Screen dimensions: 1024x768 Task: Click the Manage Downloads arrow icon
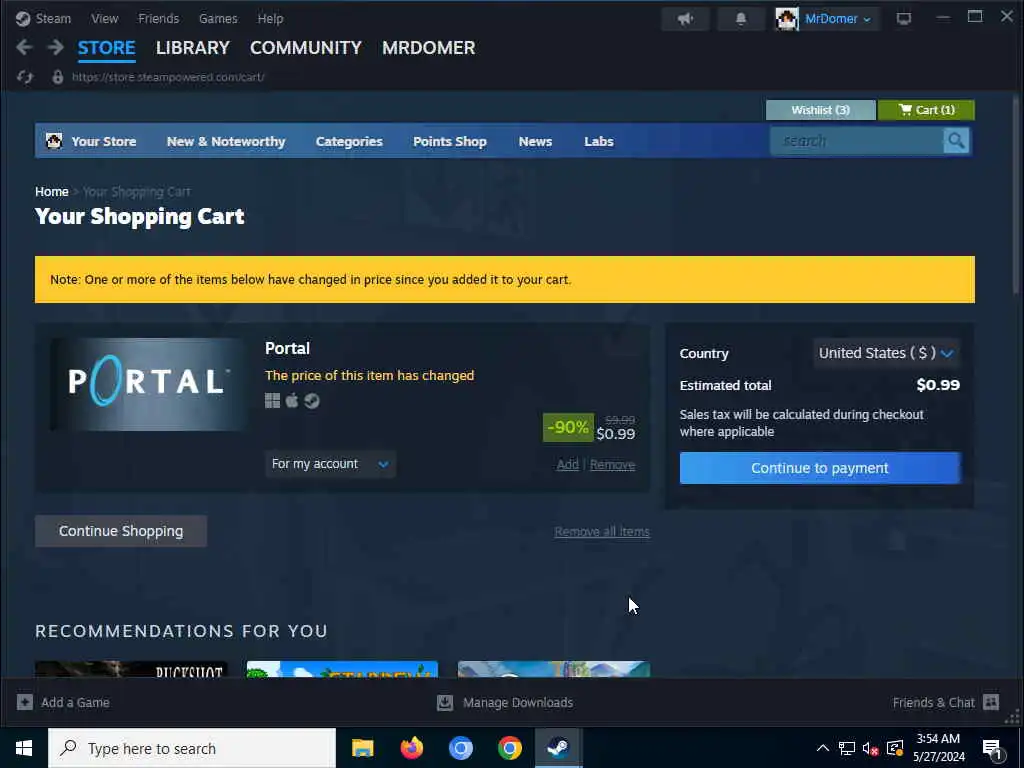pos(445,702)
